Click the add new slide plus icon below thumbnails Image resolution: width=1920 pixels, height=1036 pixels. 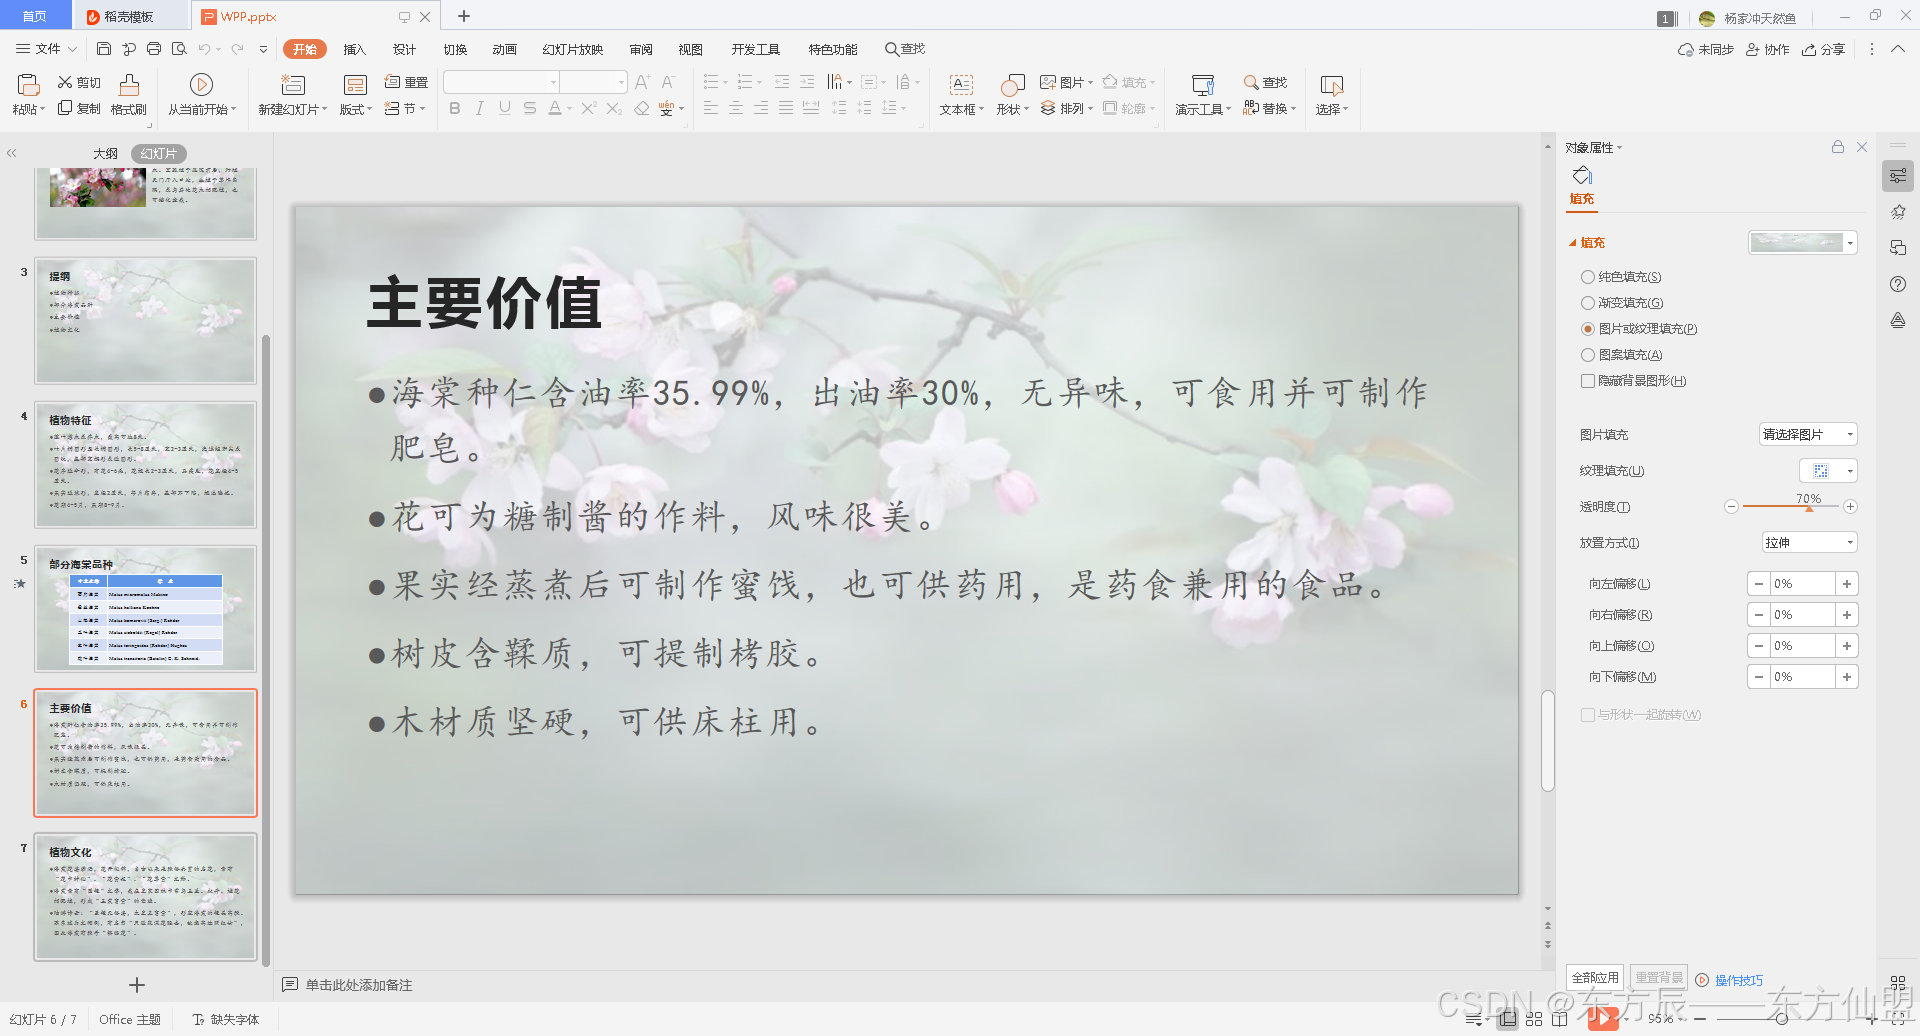[138, 985]
